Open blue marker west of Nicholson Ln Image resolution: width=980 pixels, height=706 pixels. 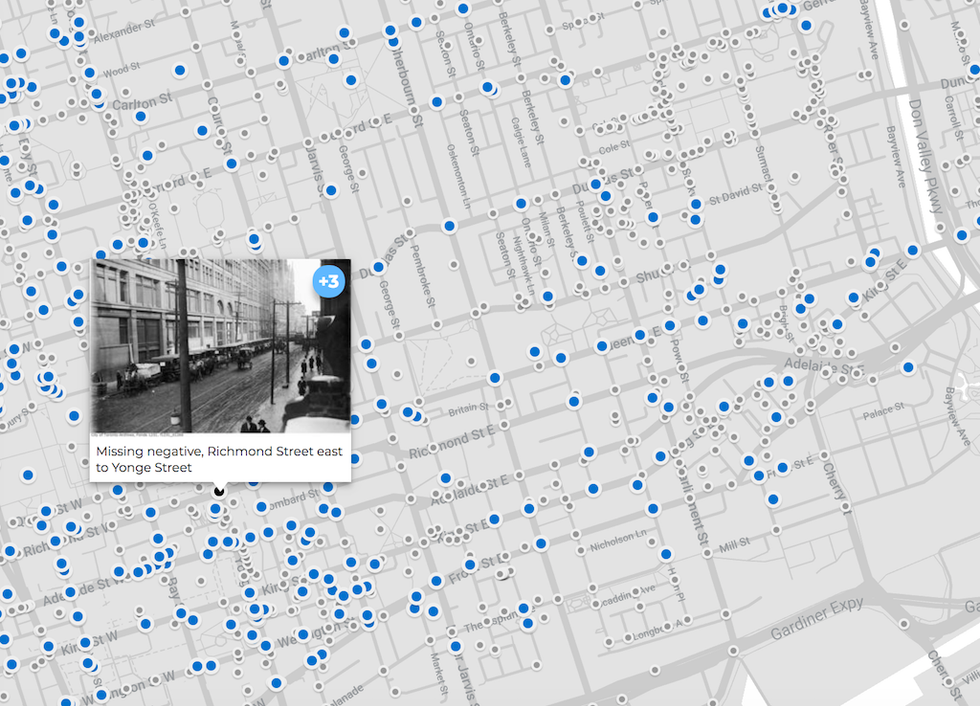click(541, 544)
